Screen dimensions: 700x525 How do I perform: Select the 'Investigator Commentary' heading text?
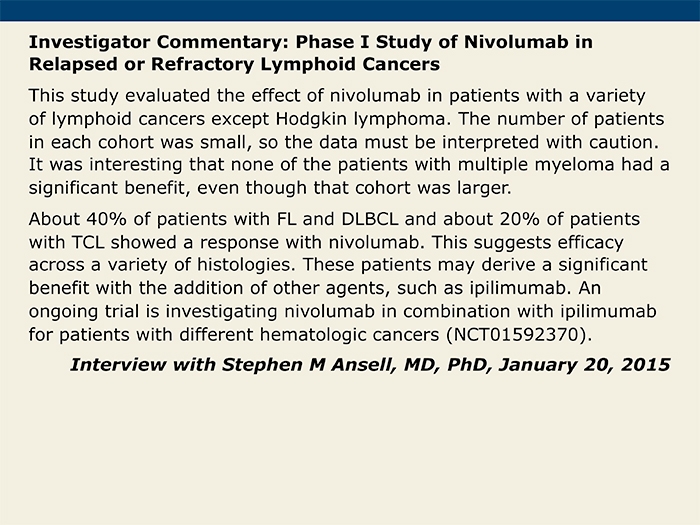point(158,42)
